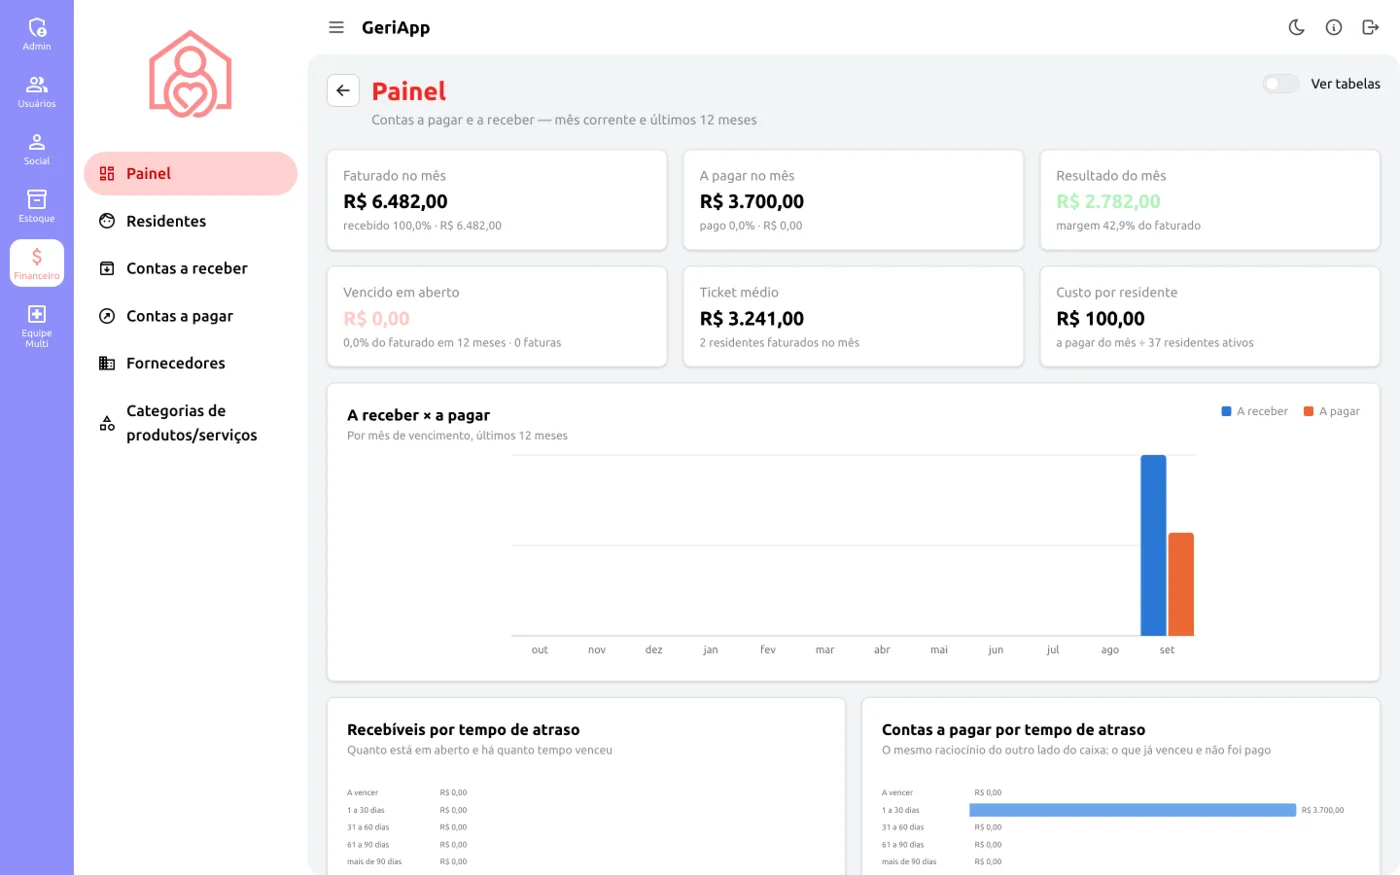Viewport: 1400px width, 875px height.
Task: Click the 'Recebíveis por tempo de atraso' heading
Action: [x=463, y=730]
